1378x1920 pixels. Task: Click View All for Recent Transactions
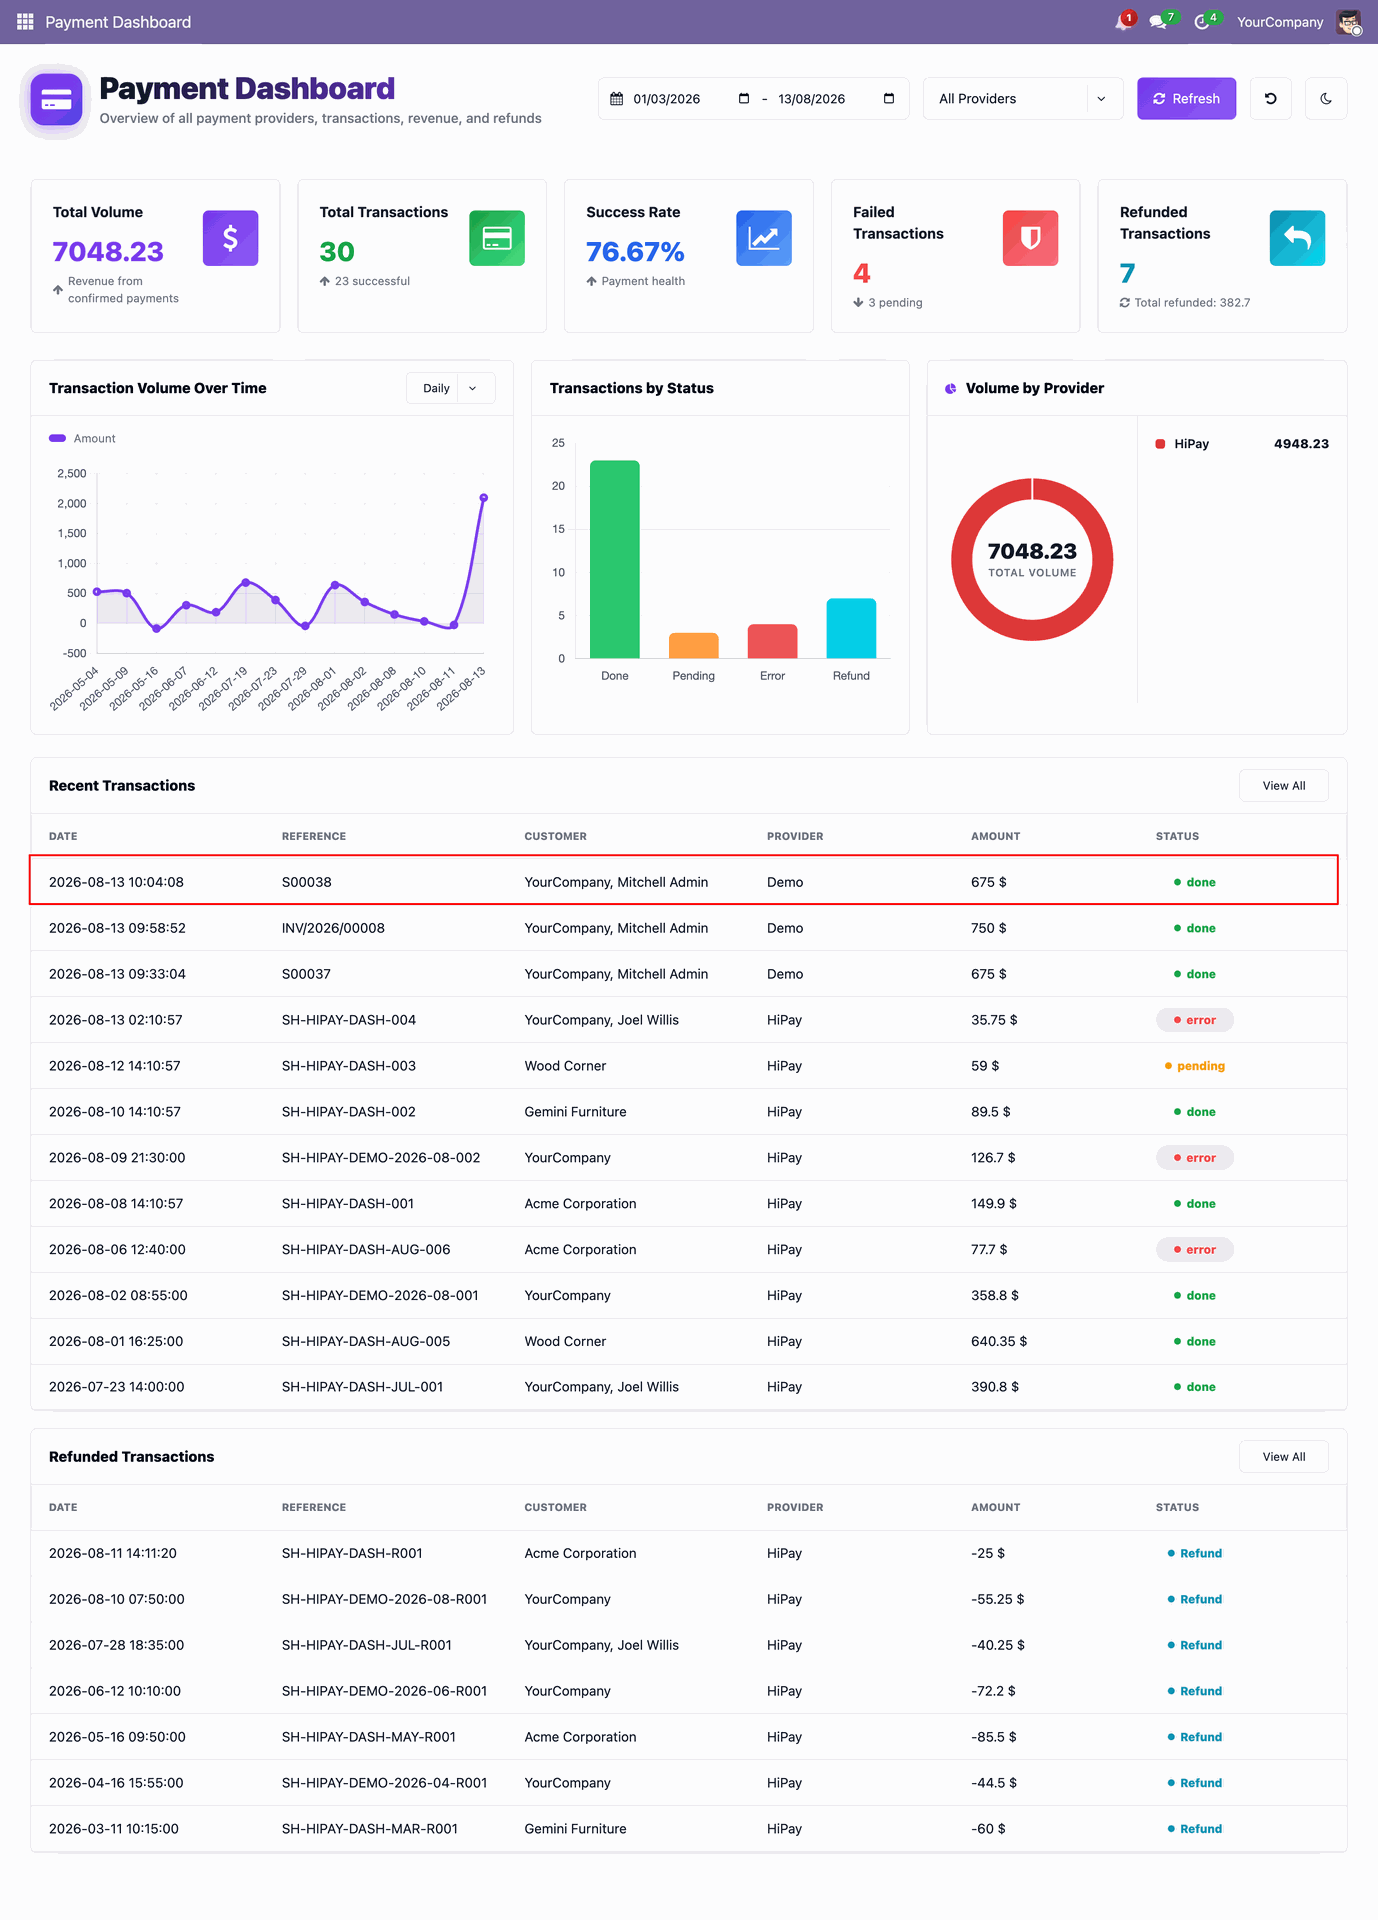click(1283, 786)
